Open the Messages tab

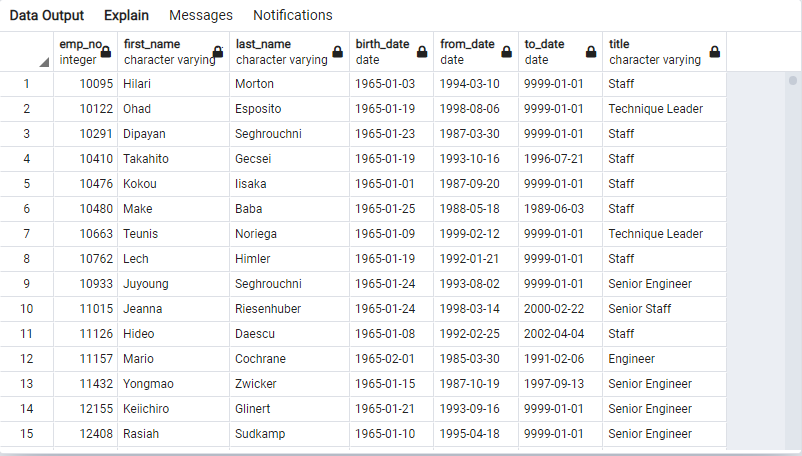point(201,15)
